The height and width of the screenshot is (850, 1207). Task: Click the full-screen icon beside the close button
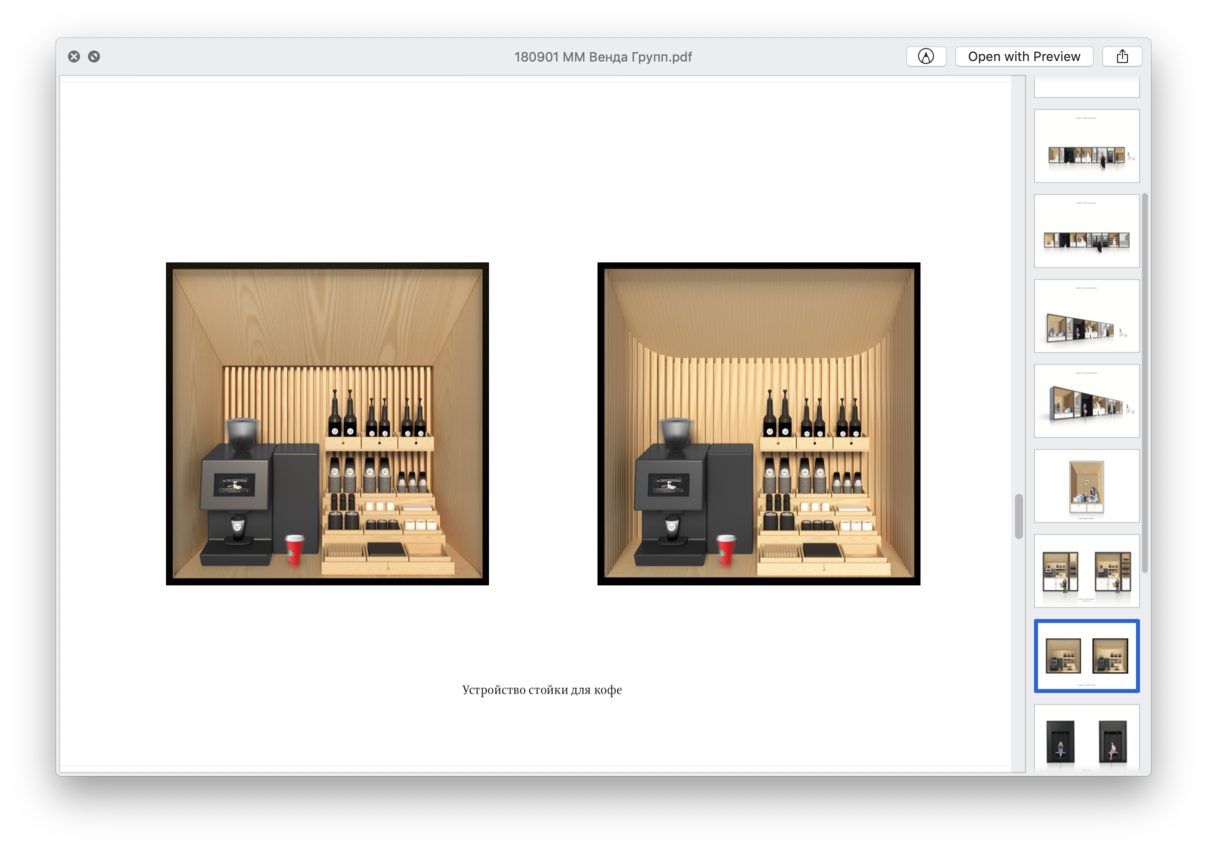pyautogui.click(x=94, y=57)
